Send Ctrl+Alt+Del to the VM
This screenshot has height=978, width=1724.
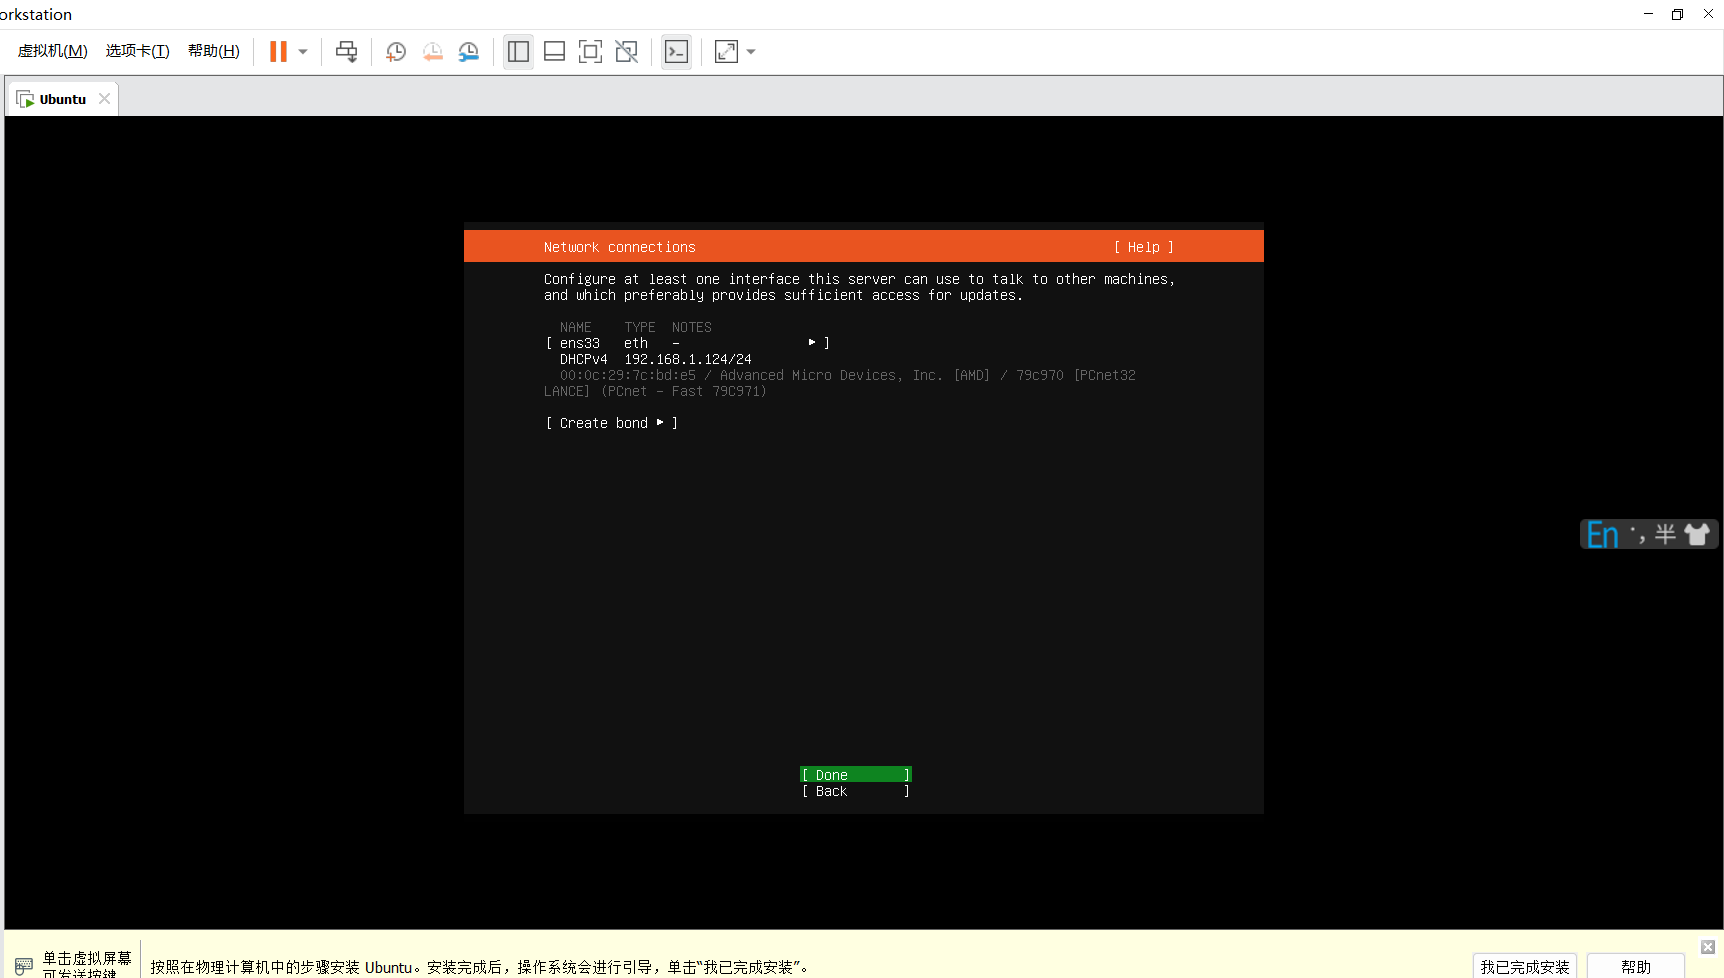(346, 52)
